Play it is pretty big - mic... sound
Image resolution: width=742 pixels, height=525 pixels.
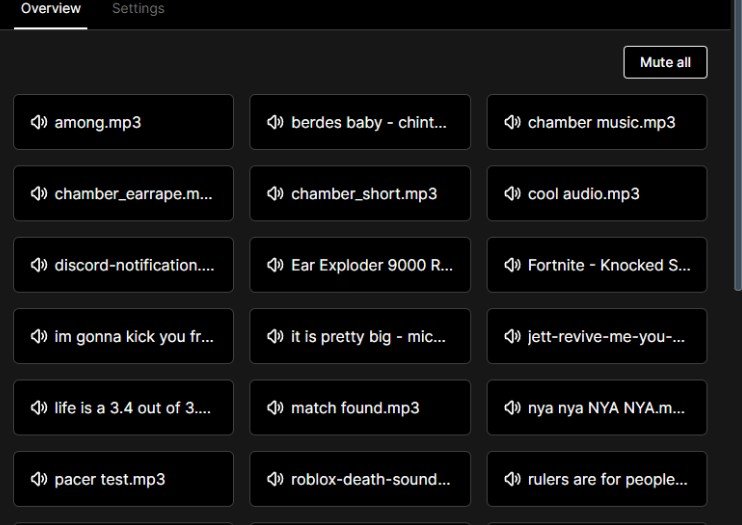[x=360, y=336]
